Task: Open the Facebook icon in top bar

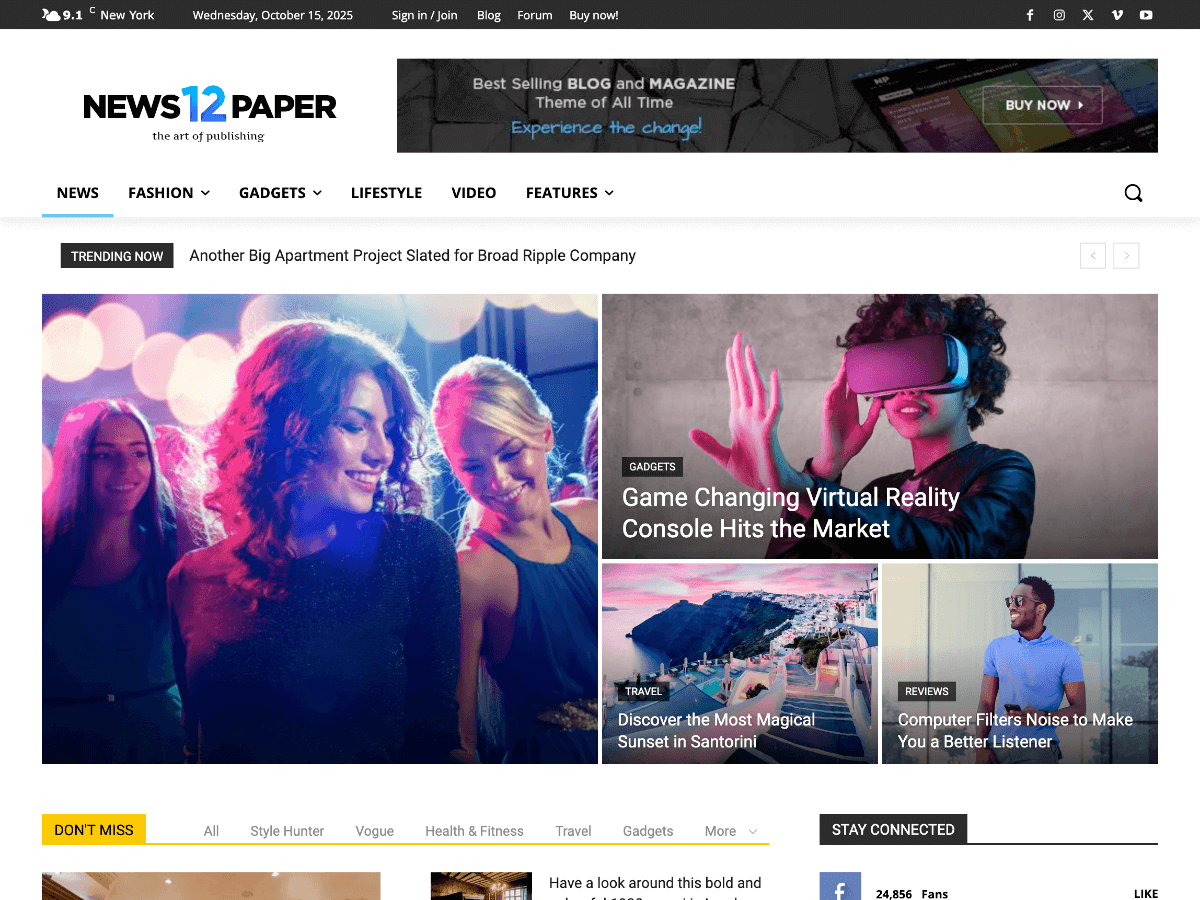Action: point(1030,15)
